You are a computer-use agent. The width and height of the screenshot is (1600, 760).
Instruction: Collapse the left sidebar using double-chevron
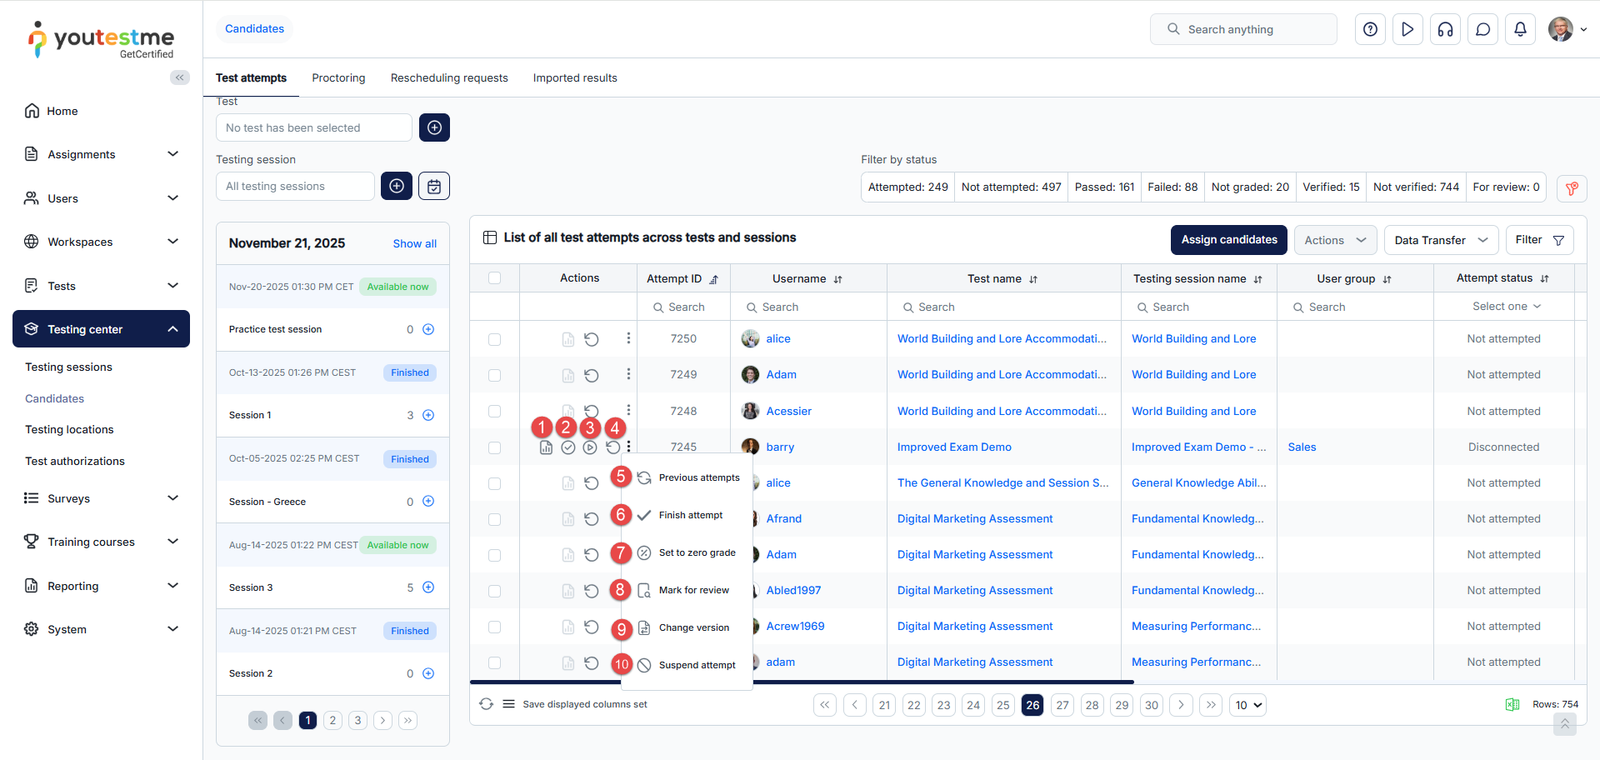pyautogui.click(x=180, y=77)
